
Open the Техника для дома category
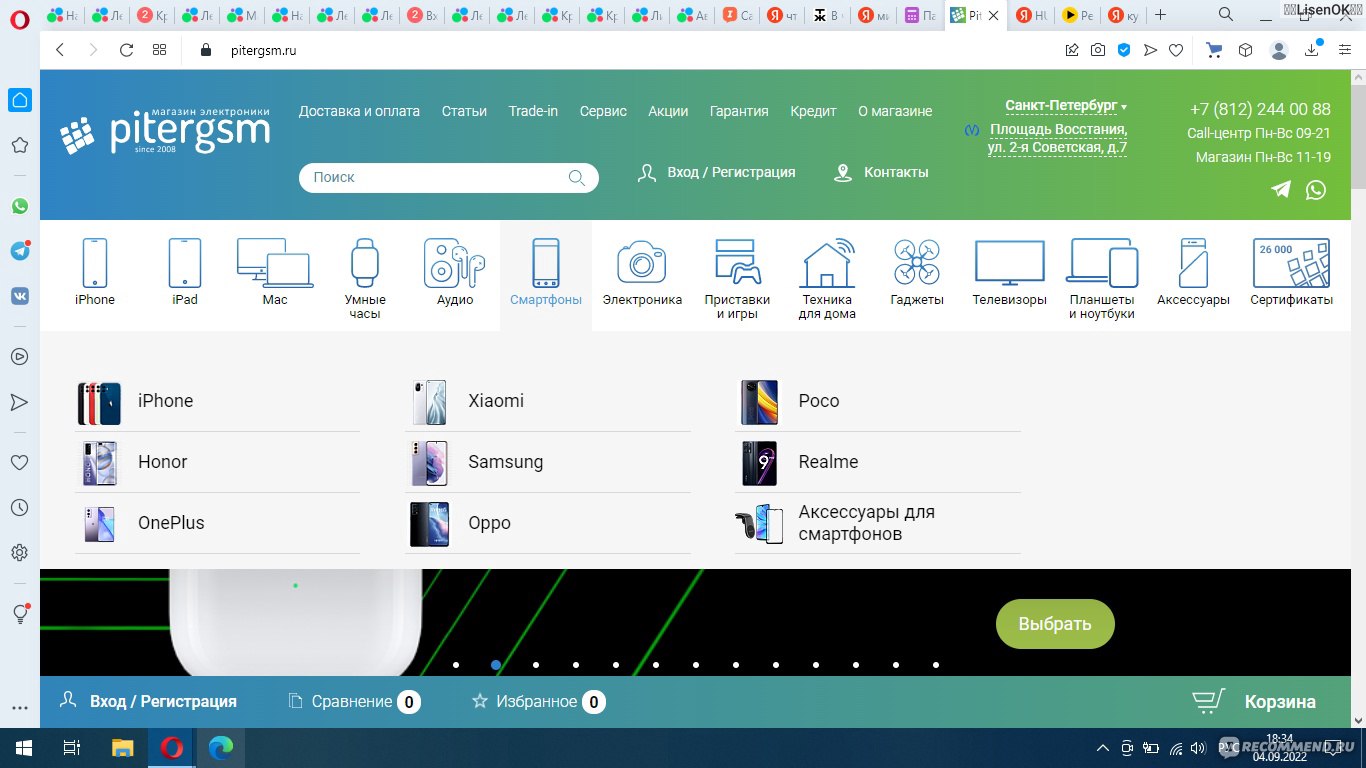tap(827, 278)
